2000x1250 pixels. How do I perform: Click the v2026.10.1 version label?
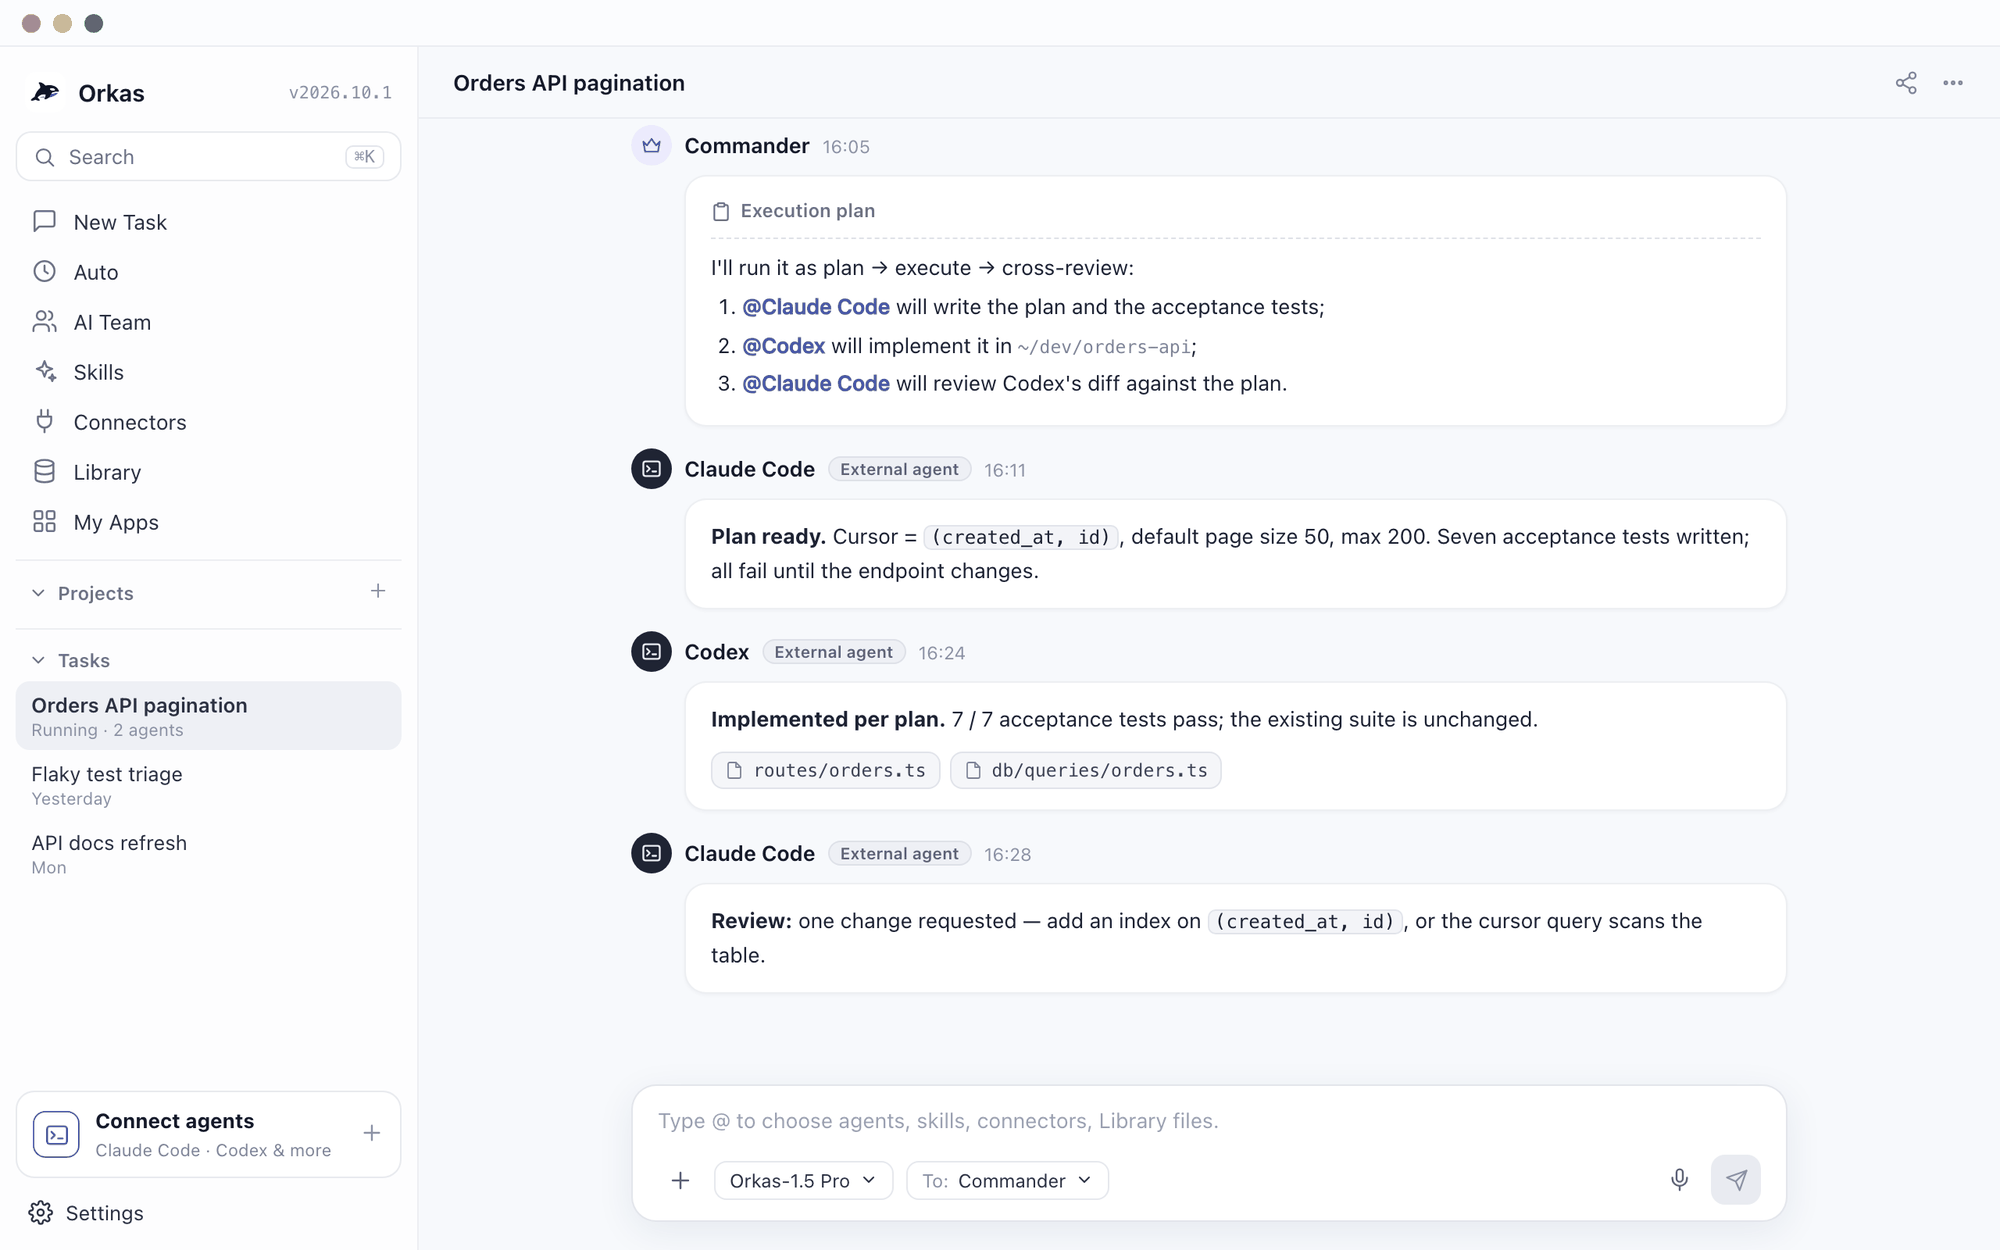[x=340, y=93]
